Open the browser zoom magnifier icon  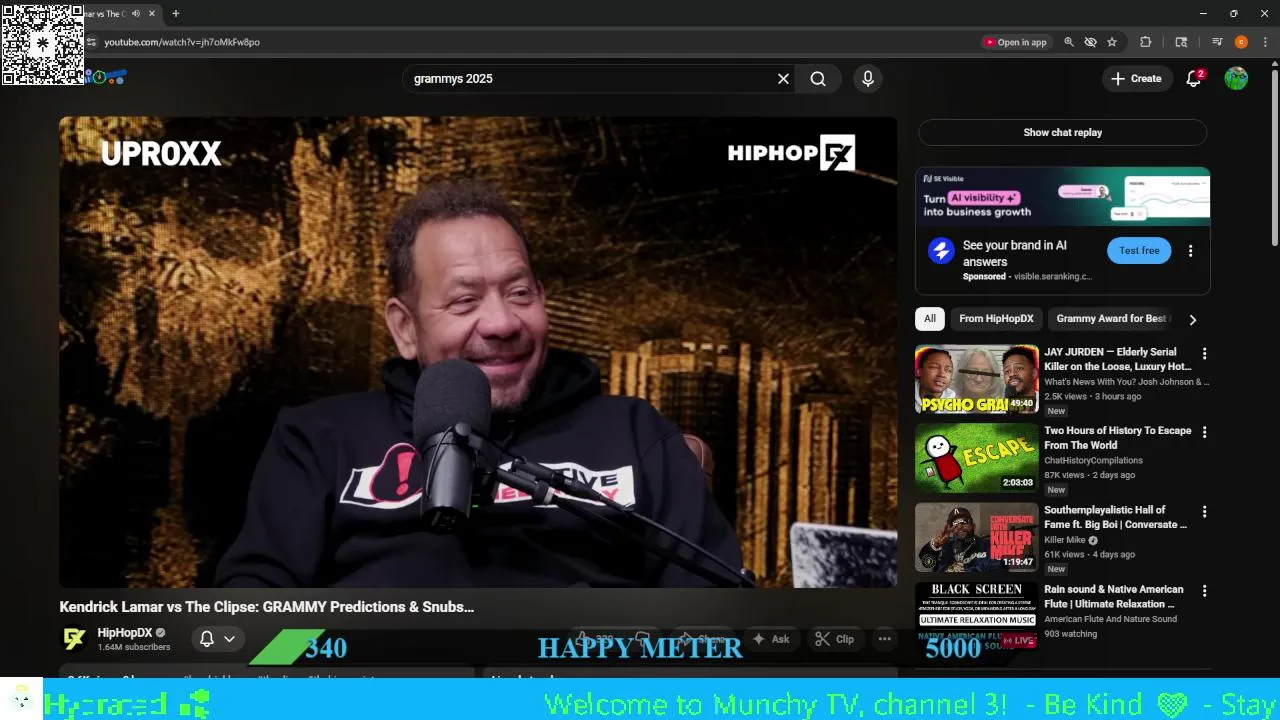(x=1069, y=42)
